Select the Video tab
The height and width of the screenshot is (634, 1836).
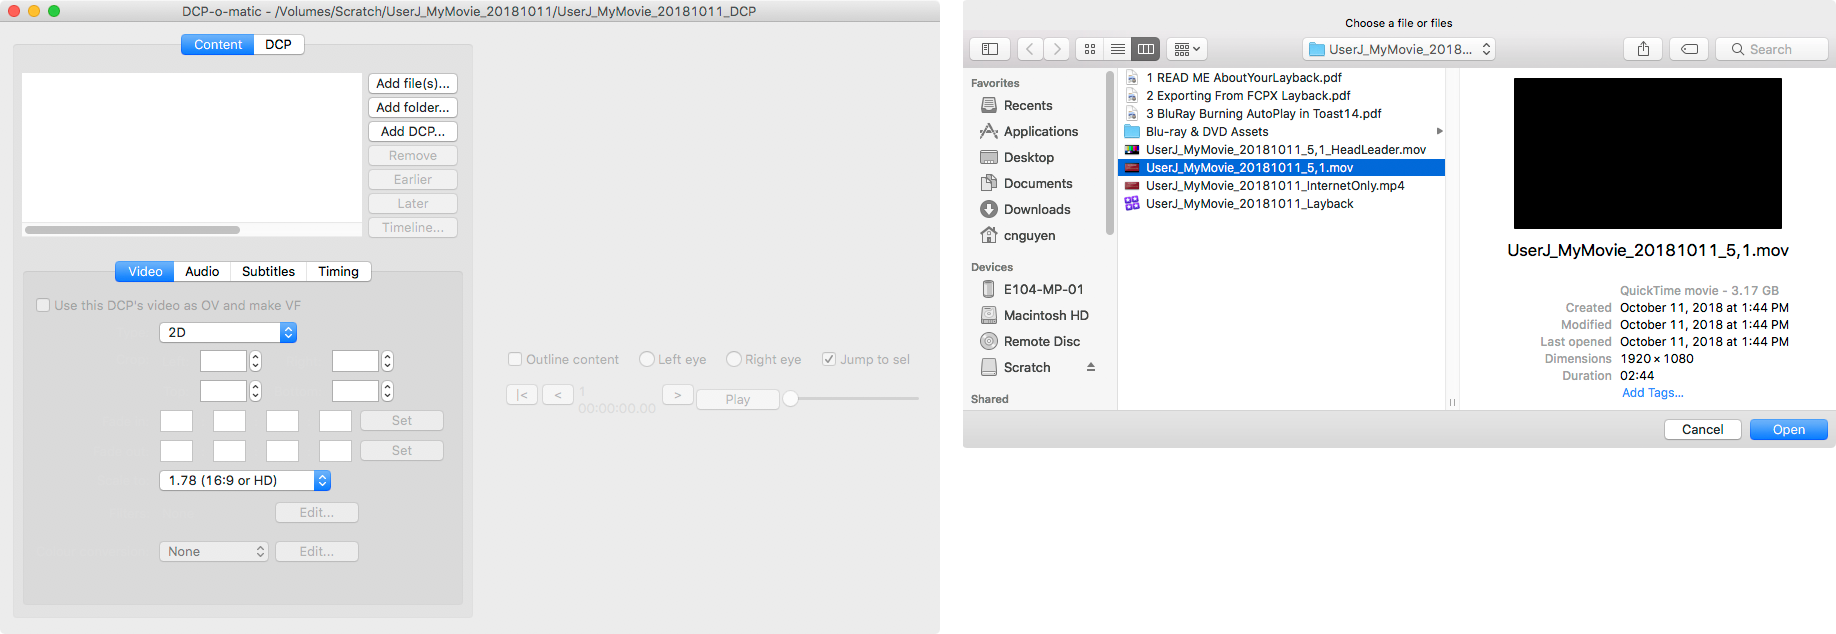click(145, 271)
